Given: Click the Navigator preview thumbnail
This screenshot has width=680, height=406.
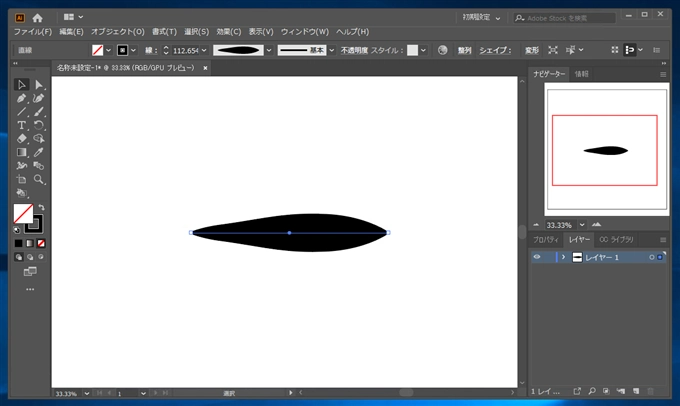Looking at the screenshot, I should pos(607,149).
